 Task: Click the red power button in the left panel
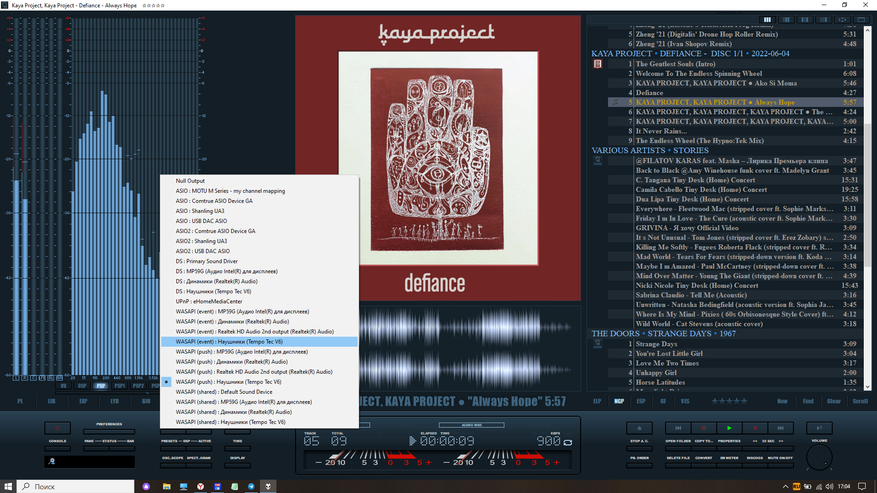pos(57,428)
